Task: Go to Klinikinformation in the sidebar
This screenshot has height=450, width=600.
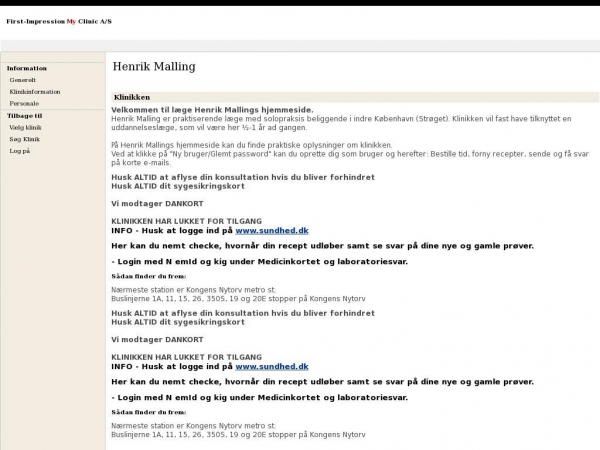Action: [35, 91]
